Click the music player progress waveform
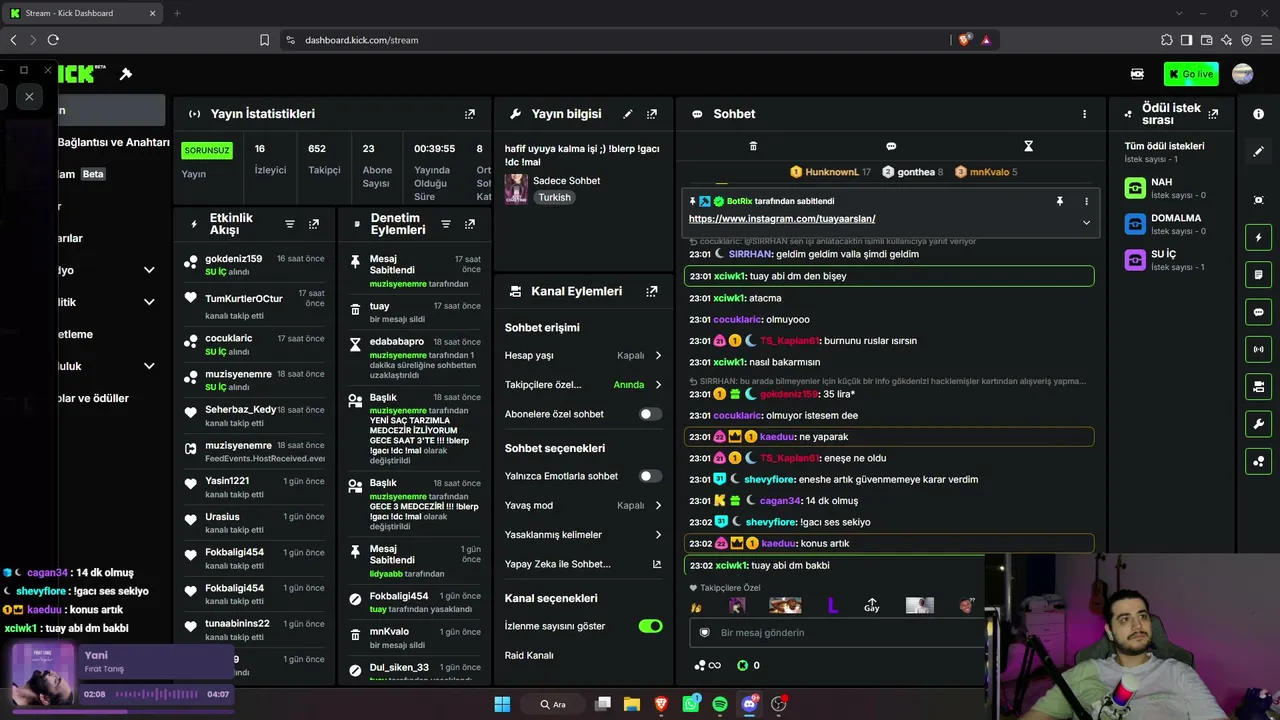Viewport: 1280px width, 720px height. pos(156,694)
